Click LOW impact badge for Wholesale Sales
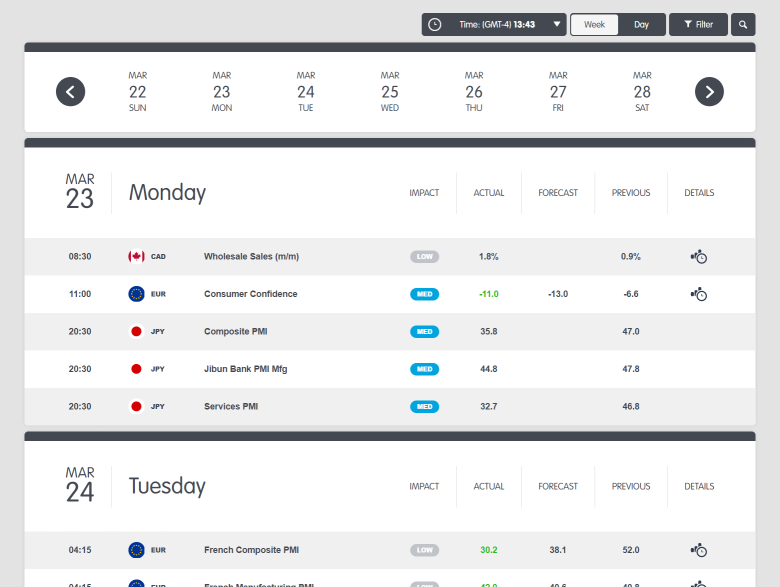Viewport: 780px width, 587px height. point(424,257)
